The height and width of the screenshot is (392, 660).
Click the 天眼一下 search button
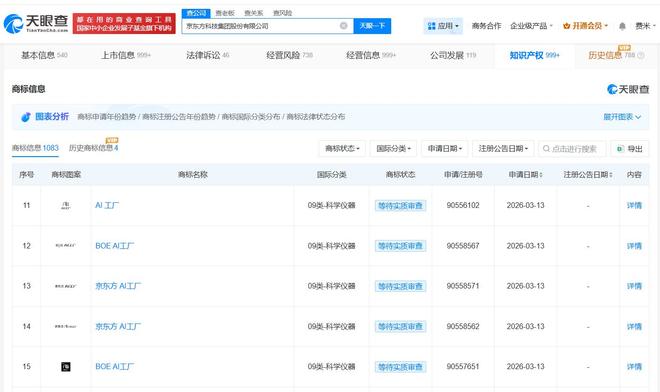pos(372,26)
